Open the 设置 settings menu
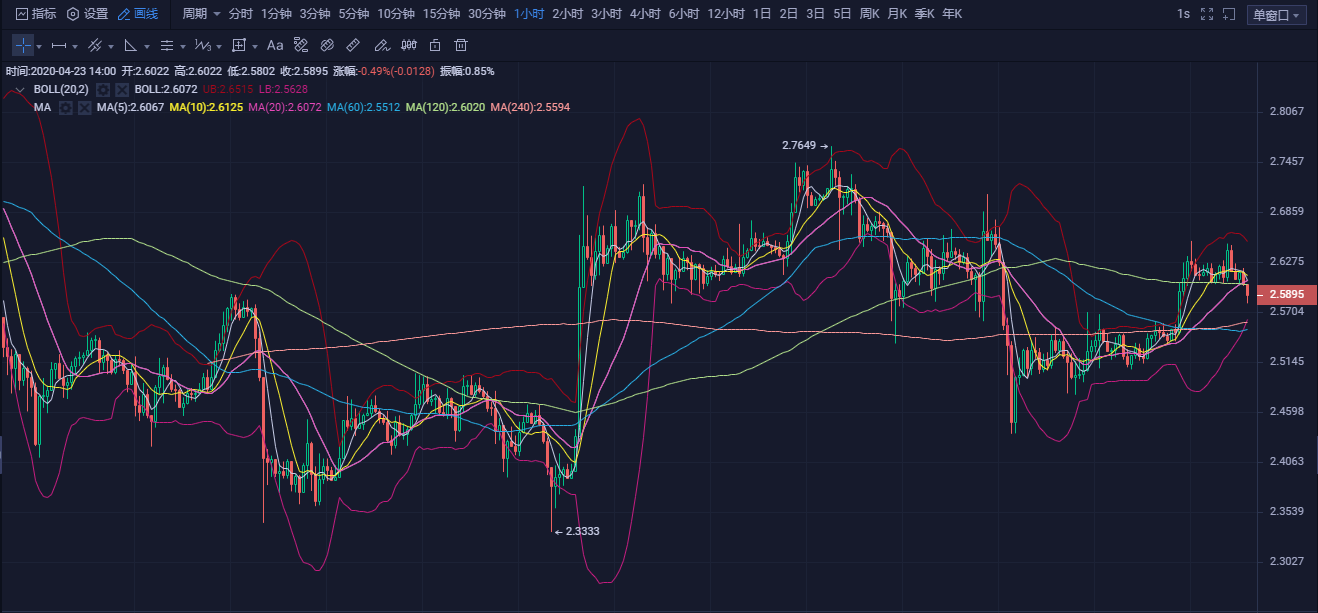1318x613 pixels. click(x=87, y=14)
